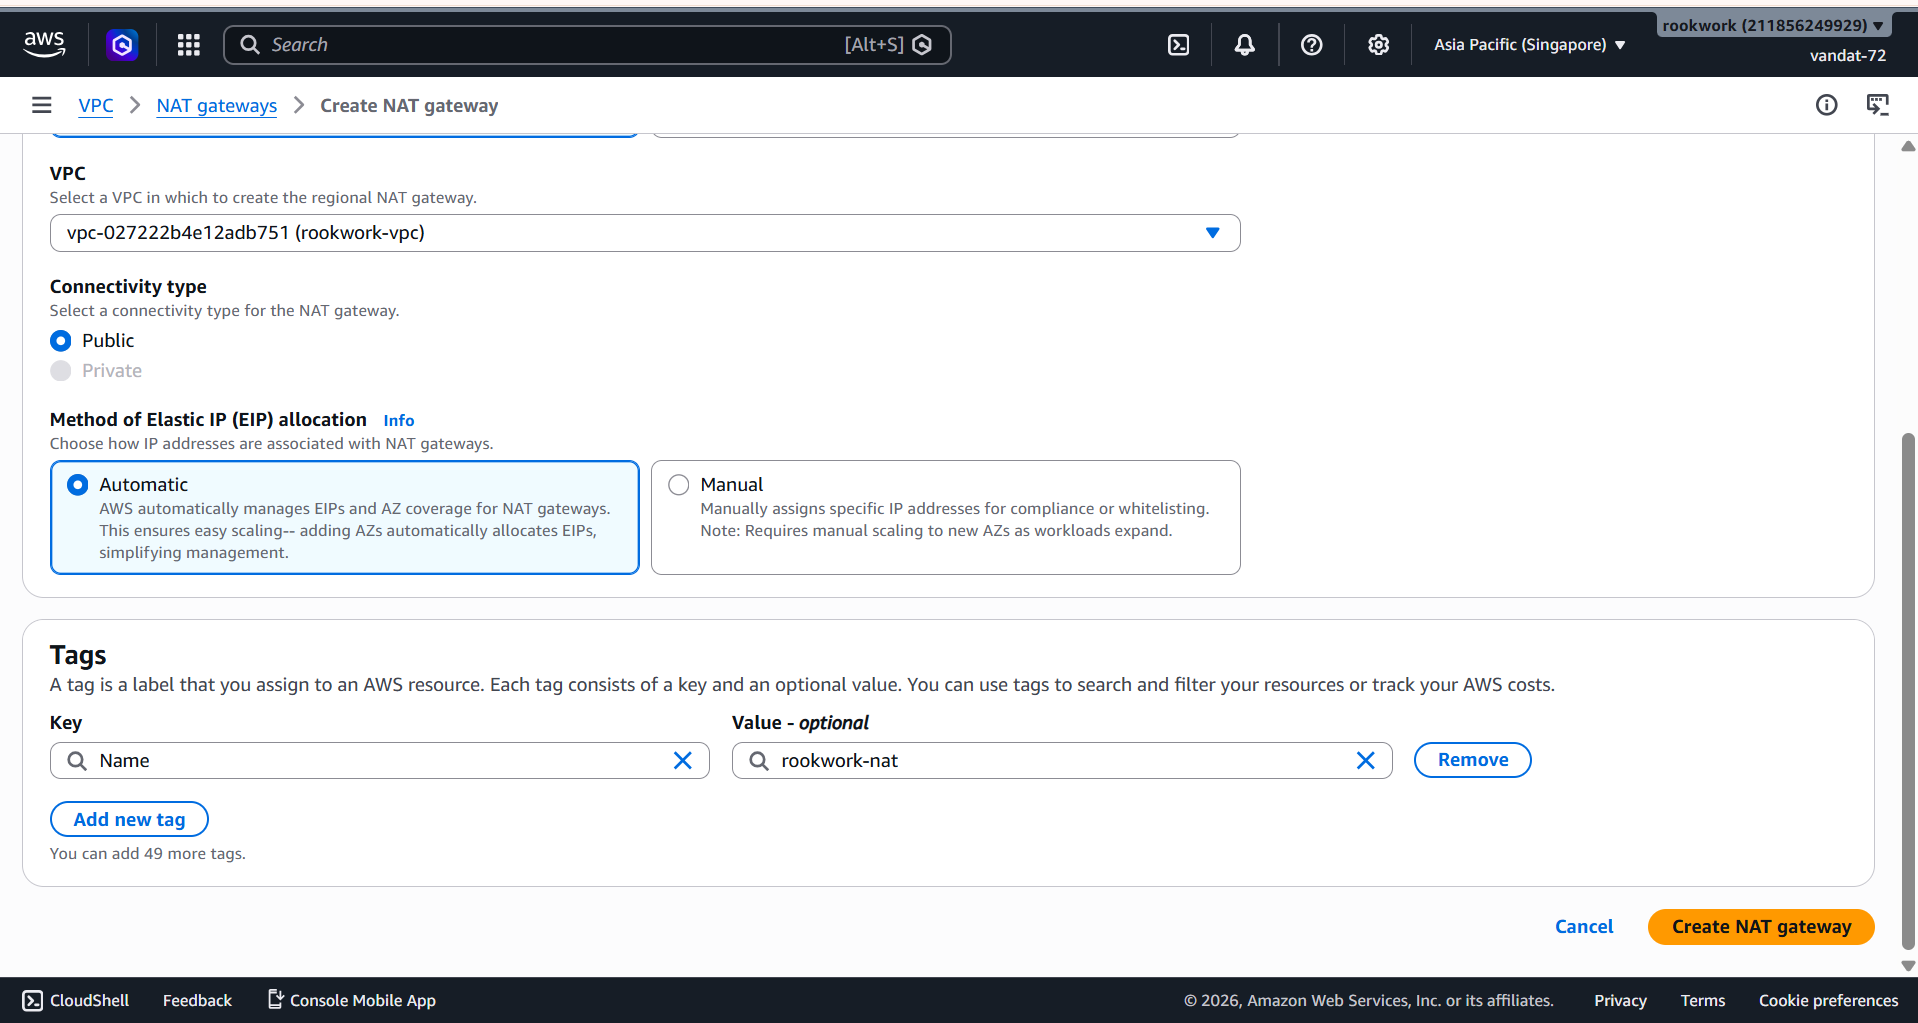This screenshot has height=1023, width=1918.
Task: Remove the Name tag
Action: (1472, 760)
